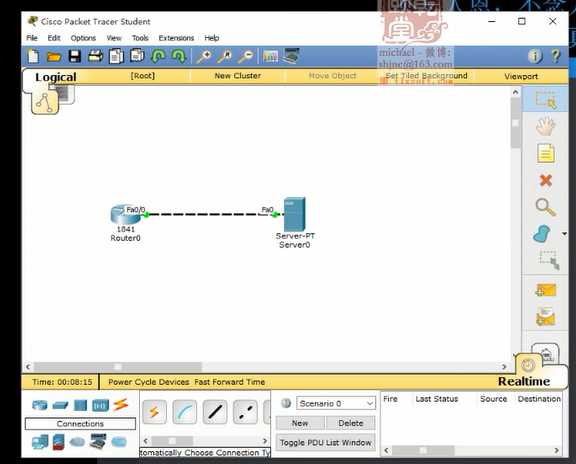Click Toggle PDU List Window button
Image resolution: width=576 pixels, height=464 pixels.
(325, 443)
